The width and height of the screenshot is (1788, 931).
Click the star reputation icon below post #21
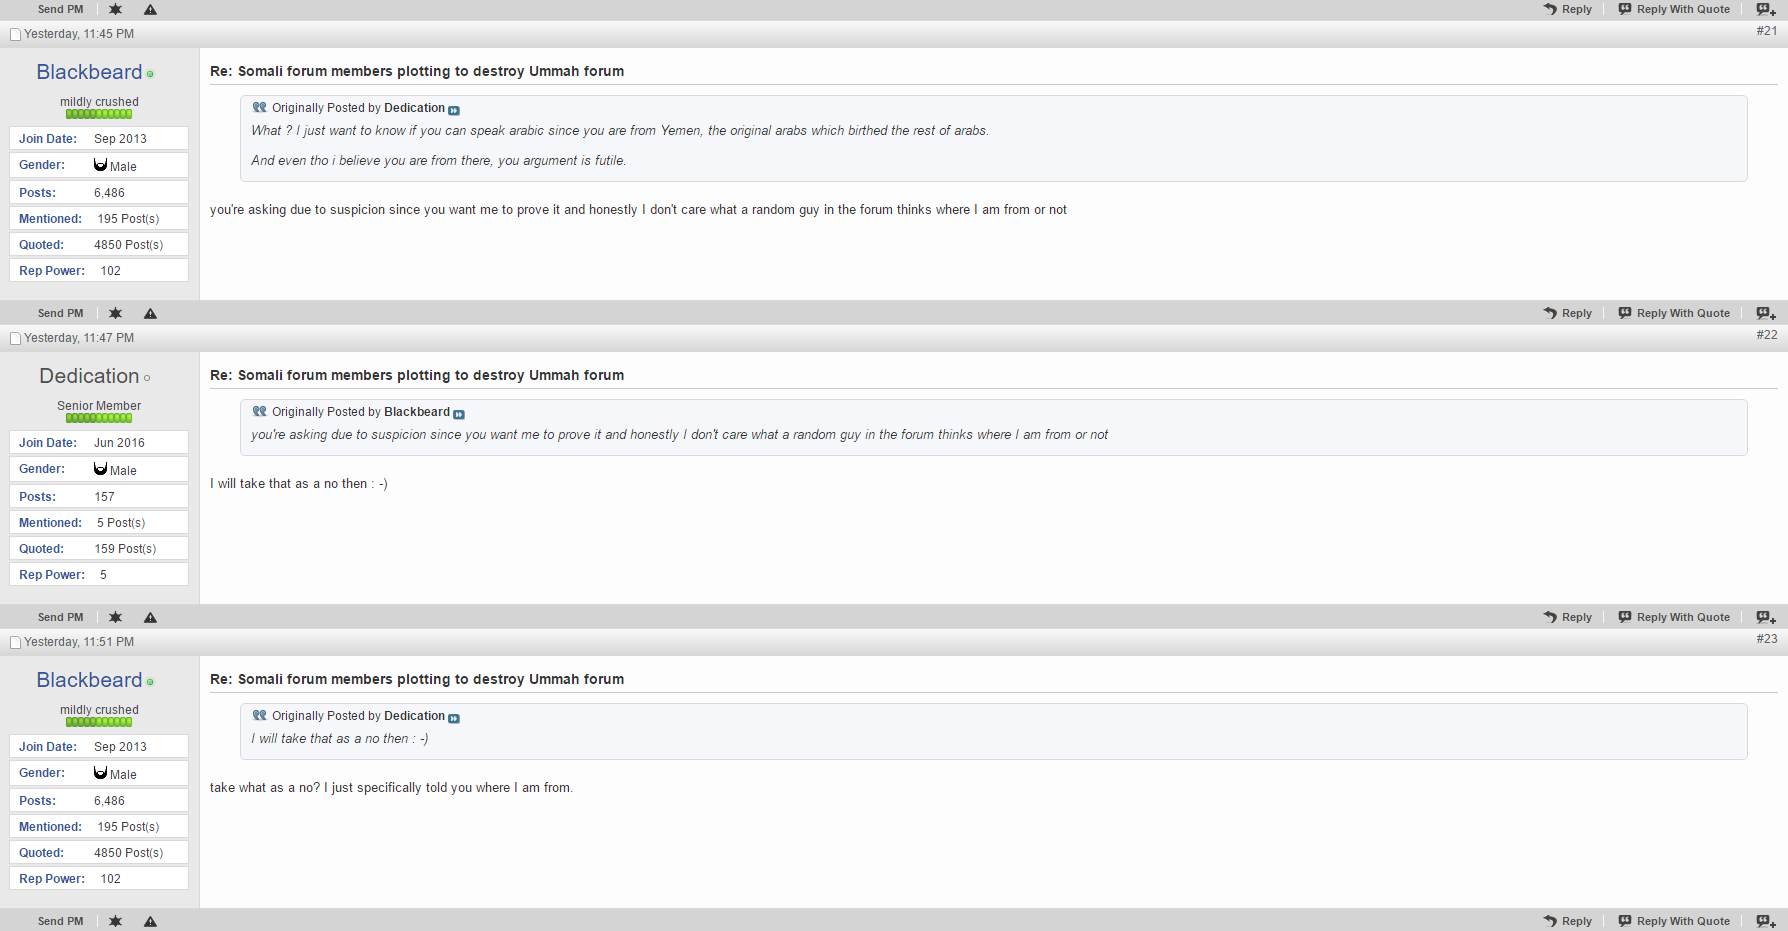(115, 313)
